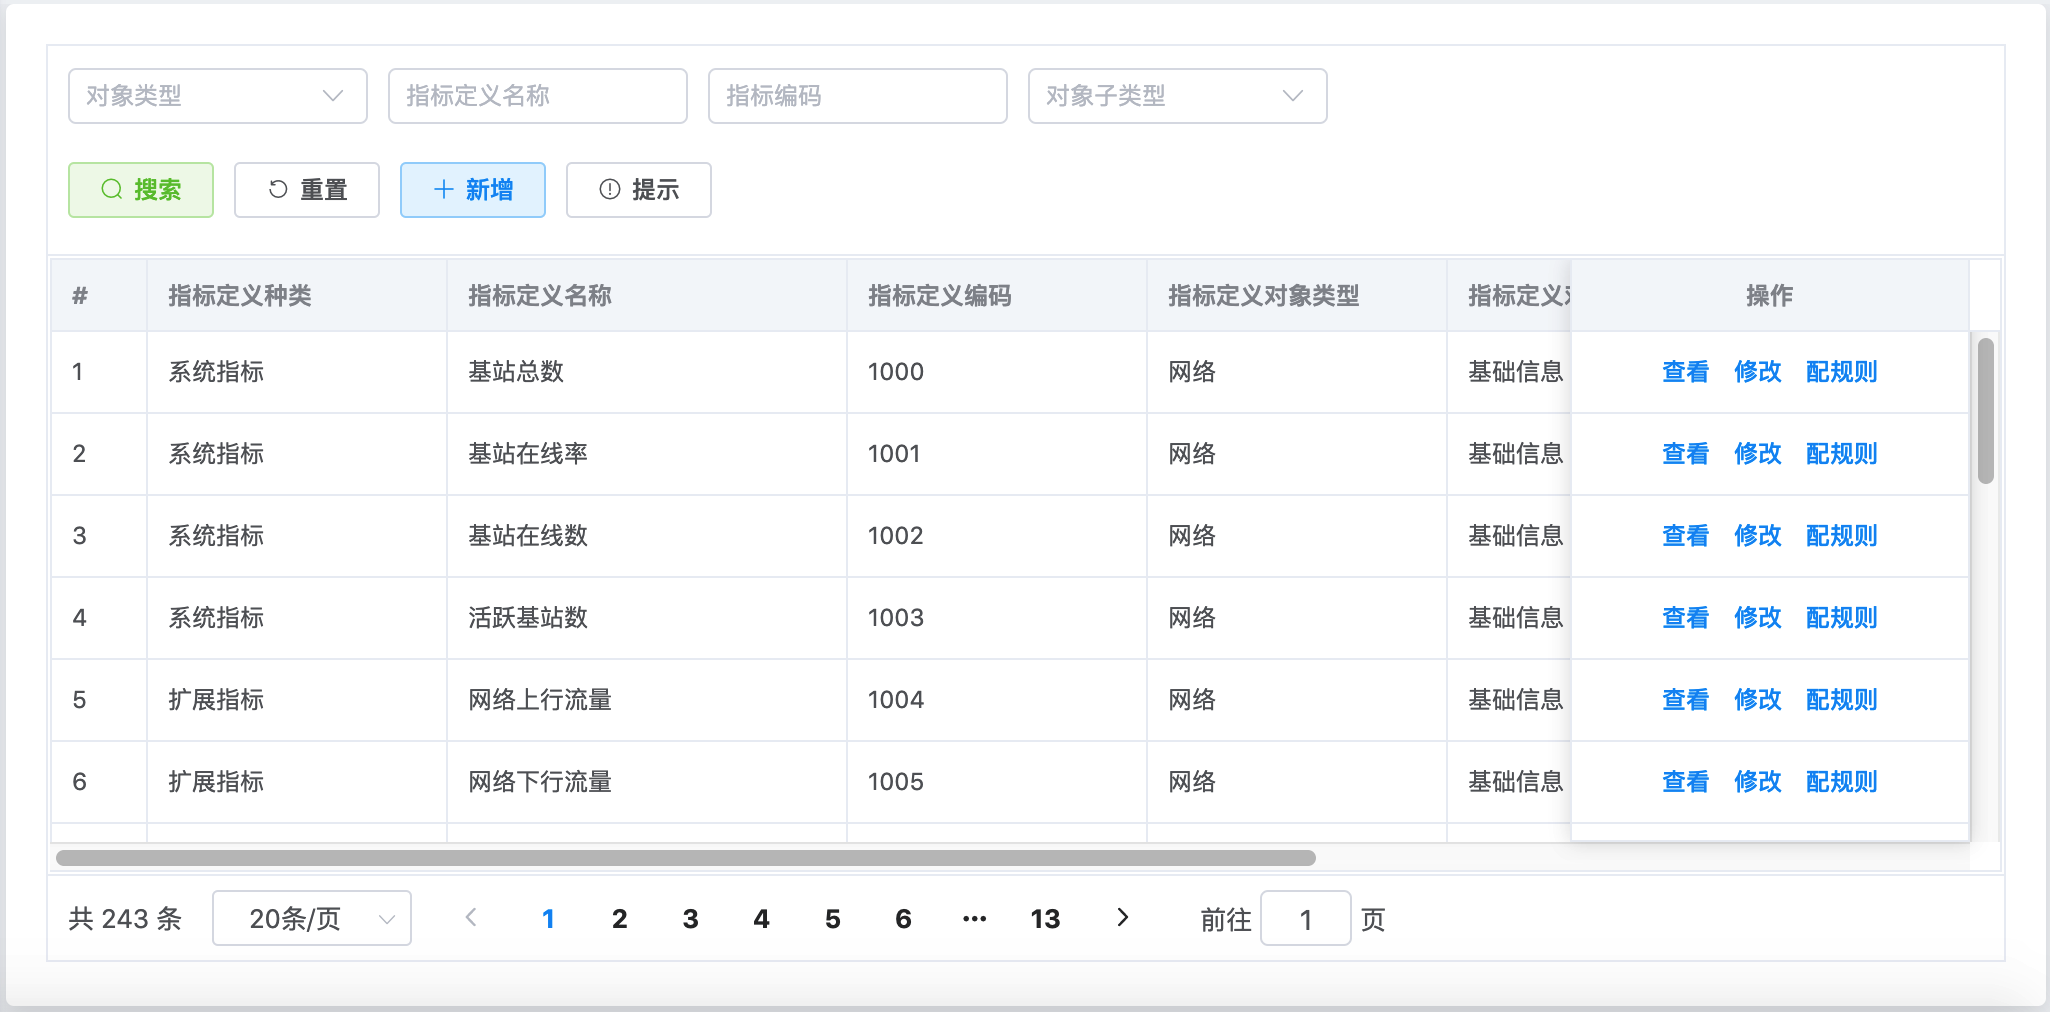Screen dimensions: 2050x1012
Task: Click the 提示 hint button
Action: coord(639,190)
